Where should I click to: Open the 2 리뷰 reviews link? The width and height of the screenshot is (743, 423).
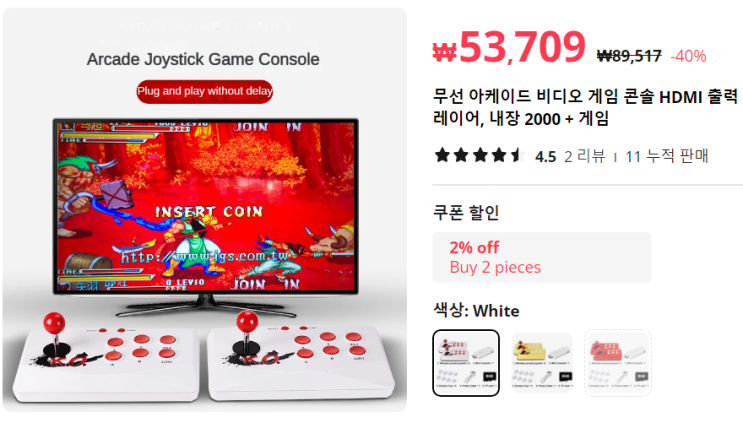(584, 156)
